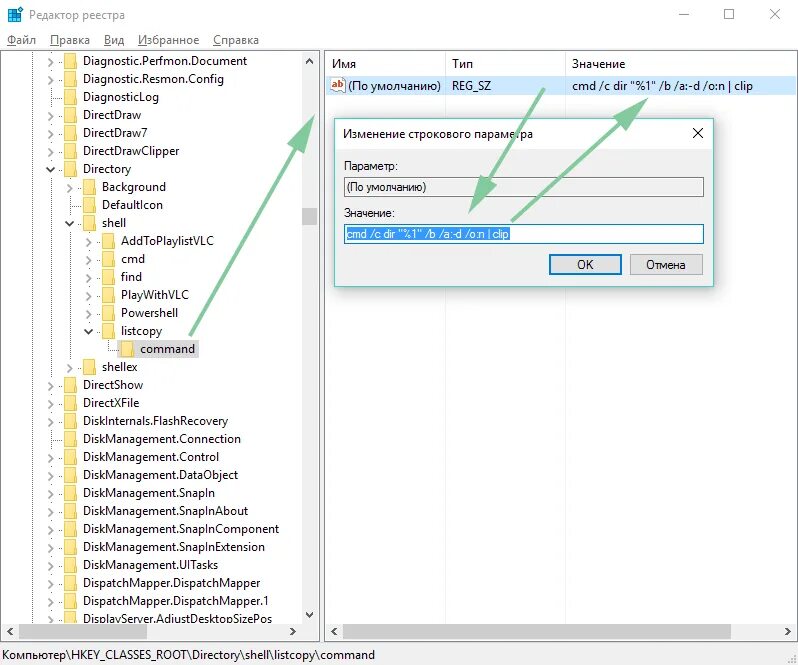Image resolution: width=798 pixels, height=665 pixels.
Task: Select the DiskManagement.SnapInAbout key label
Action: pyautogui.click(x=165, y=511)
